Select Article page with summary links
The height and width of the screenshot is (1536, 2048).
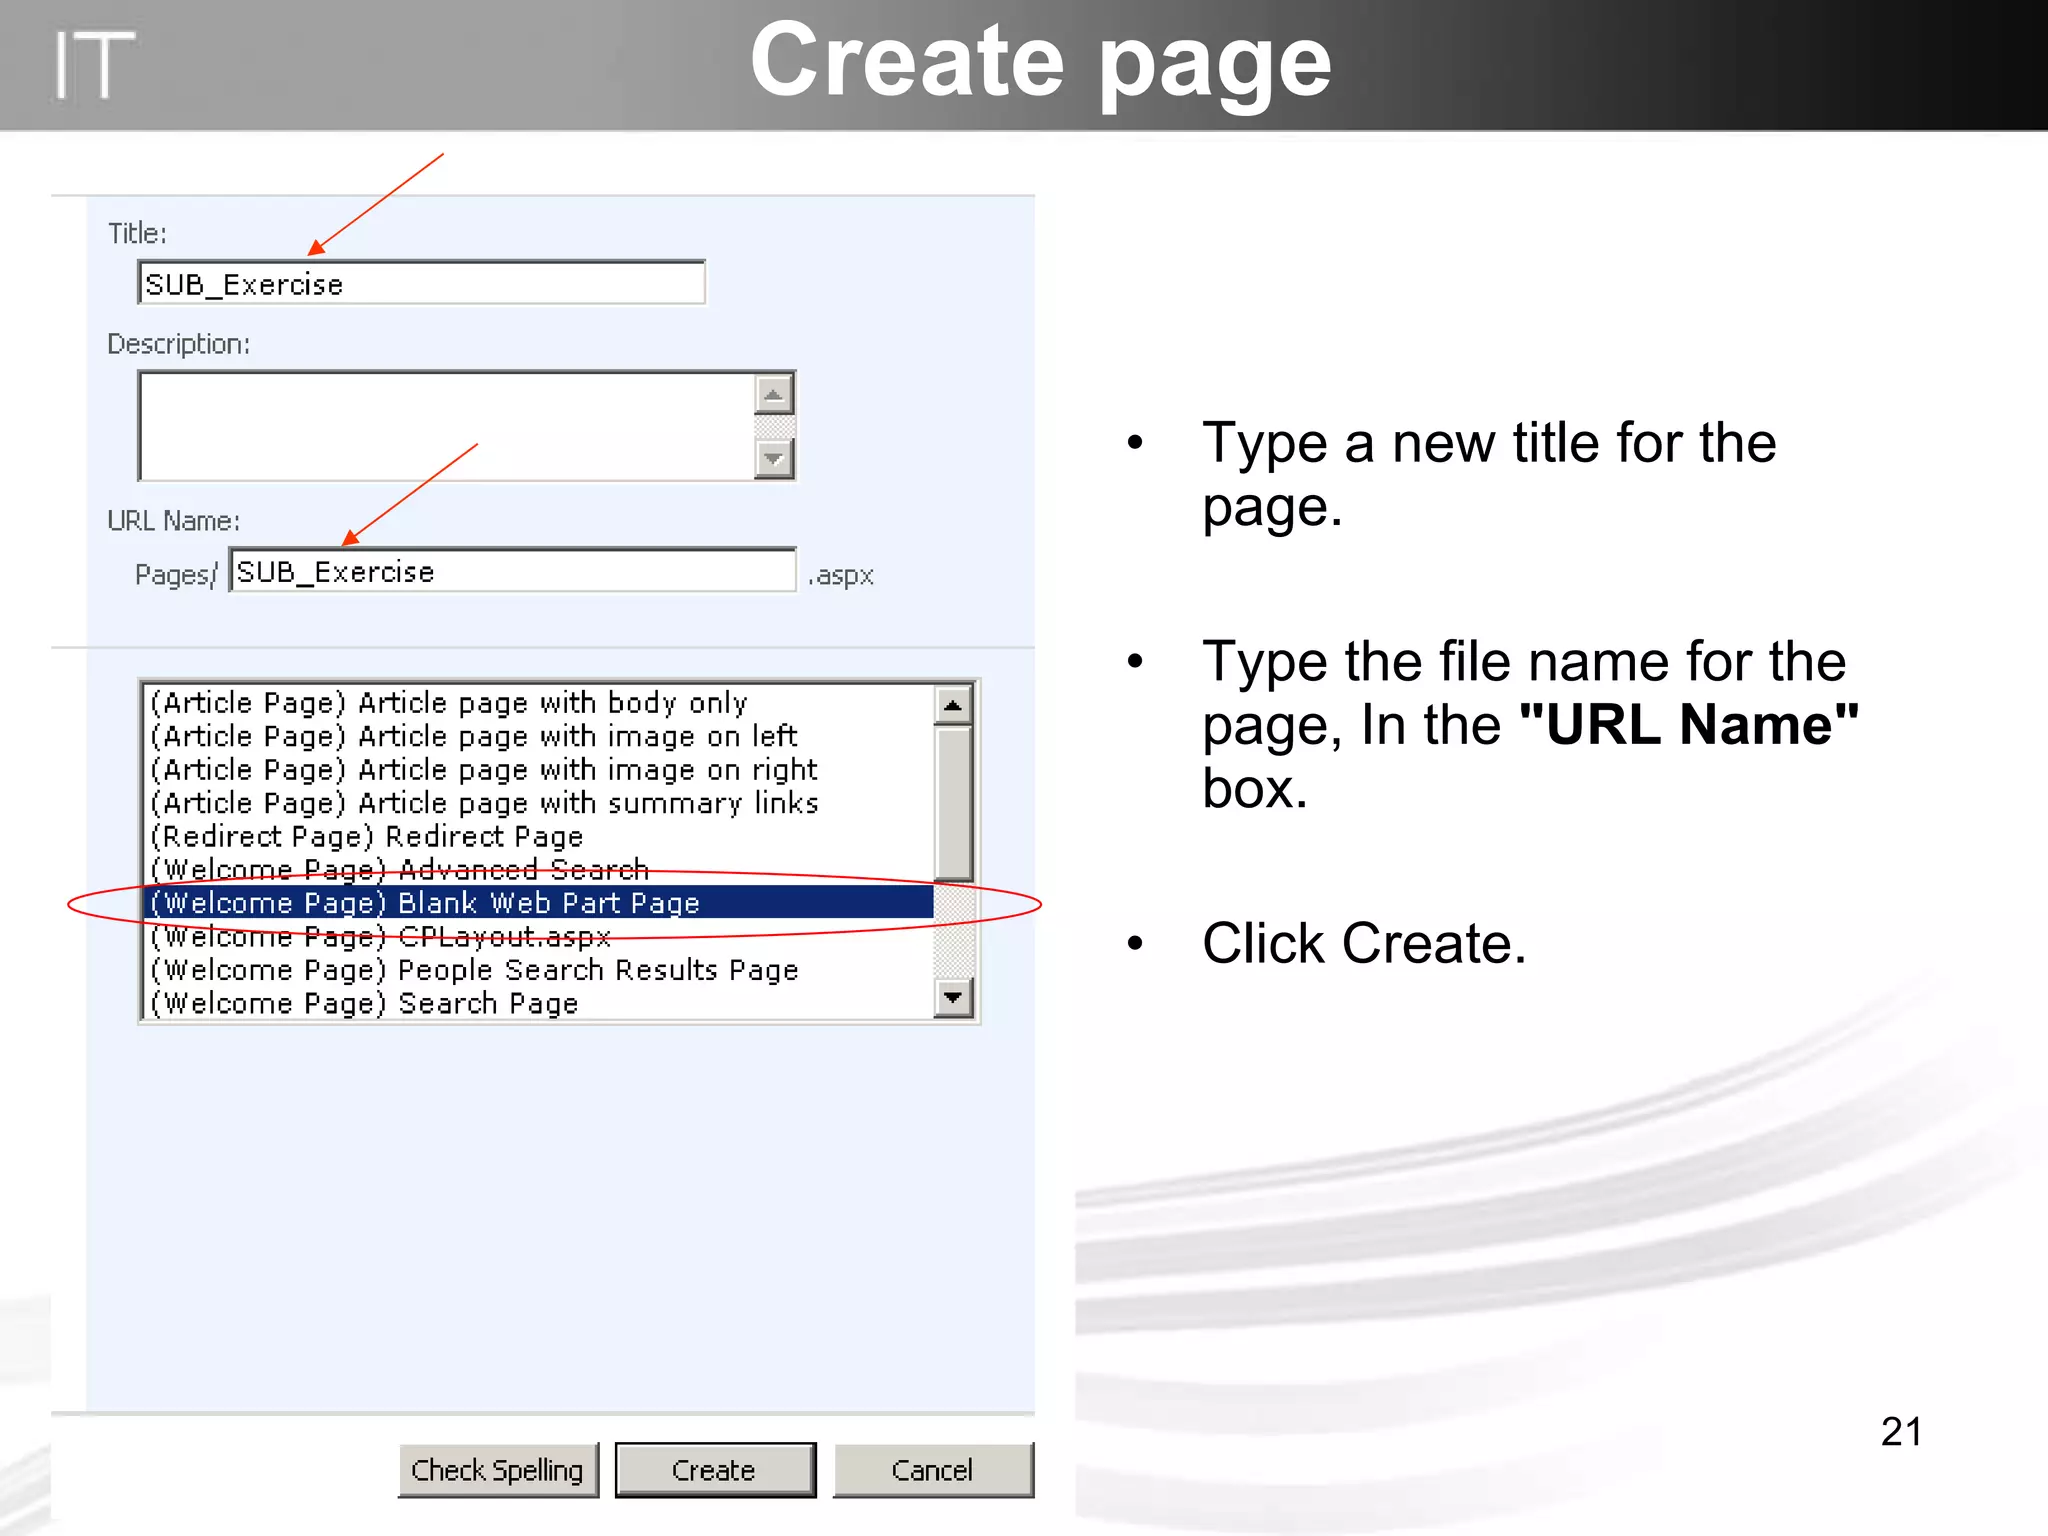(x=539, y=803)
